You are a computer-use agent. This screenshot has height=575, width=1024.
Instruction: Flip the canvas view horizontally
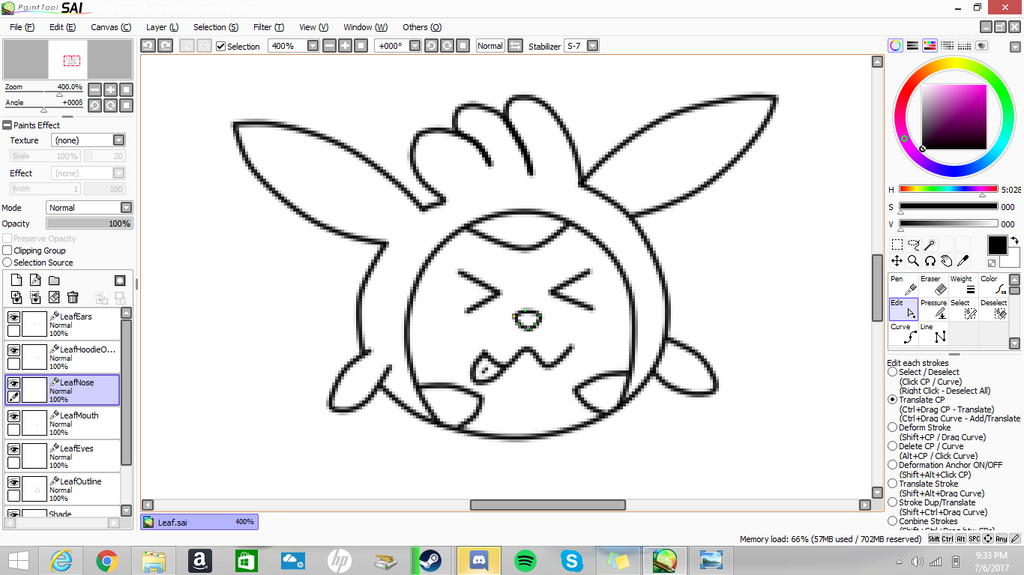[x=516, y=46]
